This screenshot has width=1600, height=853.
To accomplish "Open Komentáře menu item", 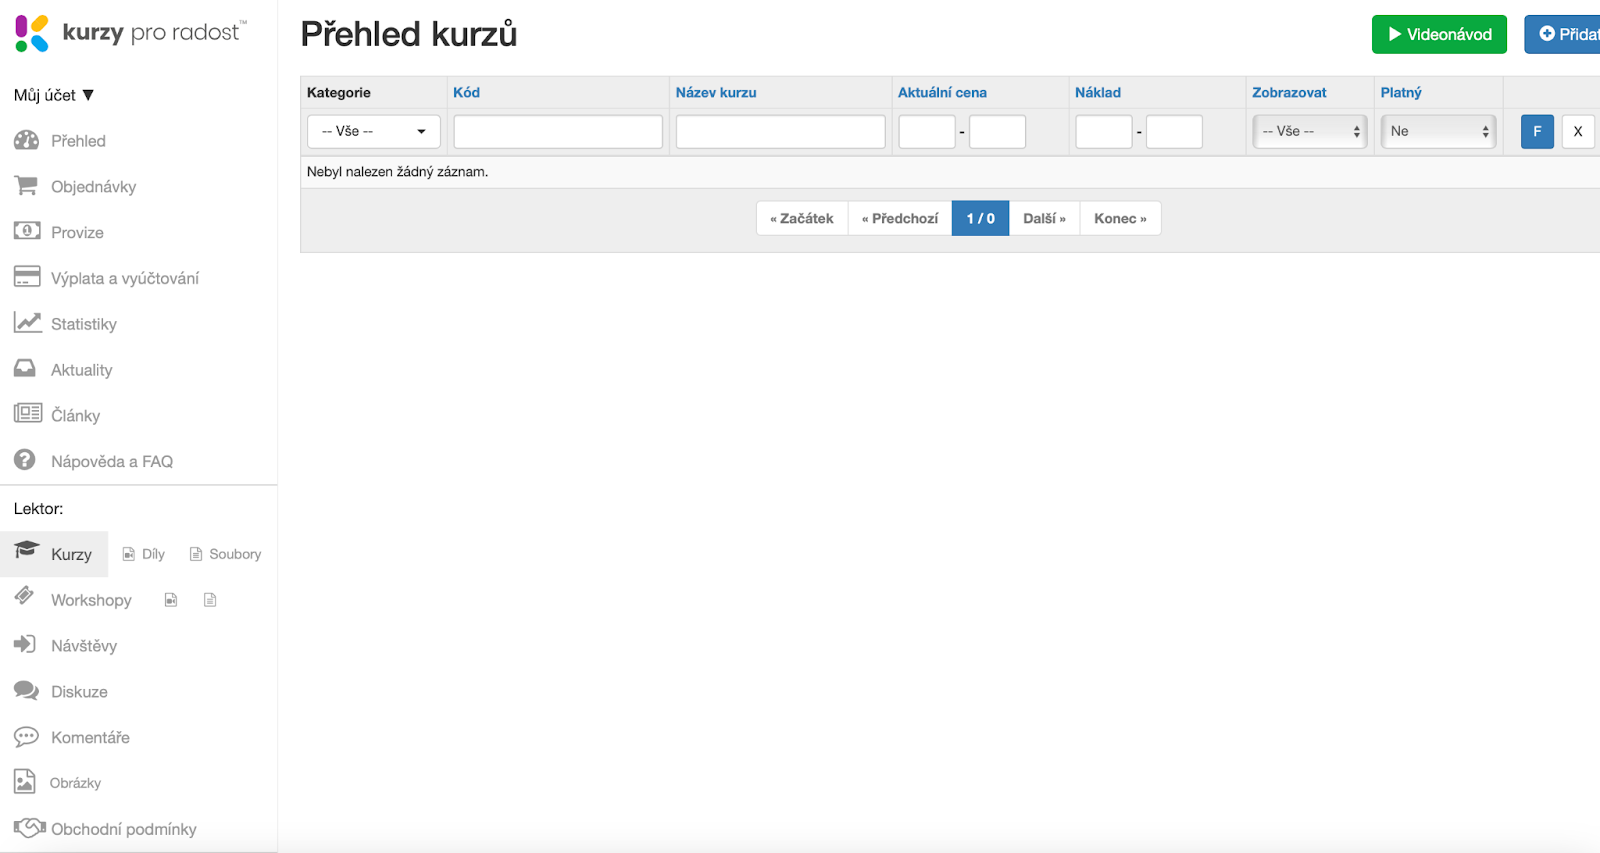I will click(x=90, y=738).
